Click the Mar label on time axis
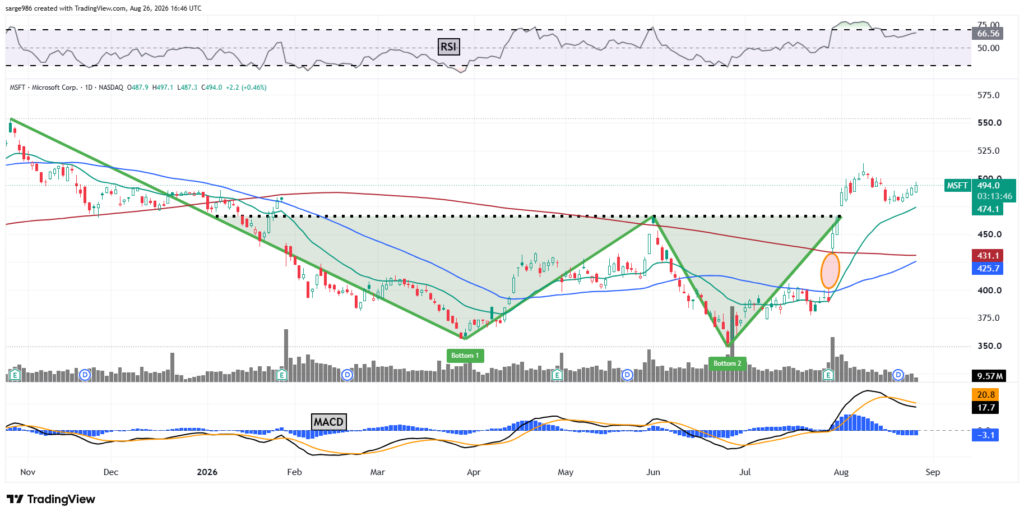Screen dimensions: 1024x516 click(377, 471)
